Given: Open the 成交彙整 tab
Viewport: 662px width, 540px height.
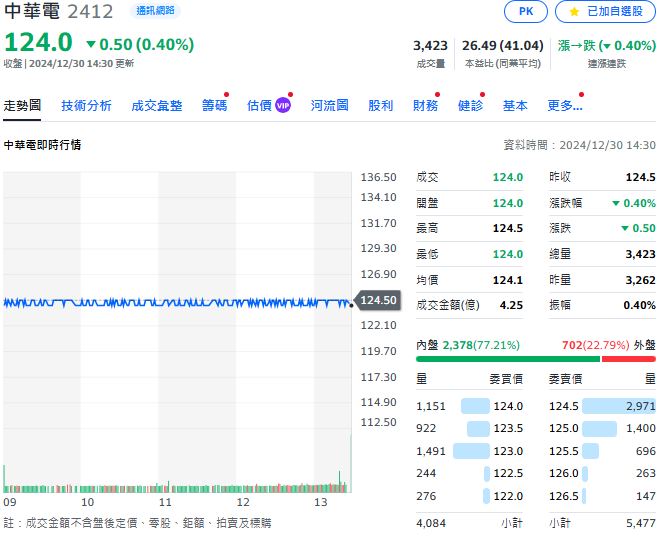Looking at the screenshot, I should [x=157, y=106].
